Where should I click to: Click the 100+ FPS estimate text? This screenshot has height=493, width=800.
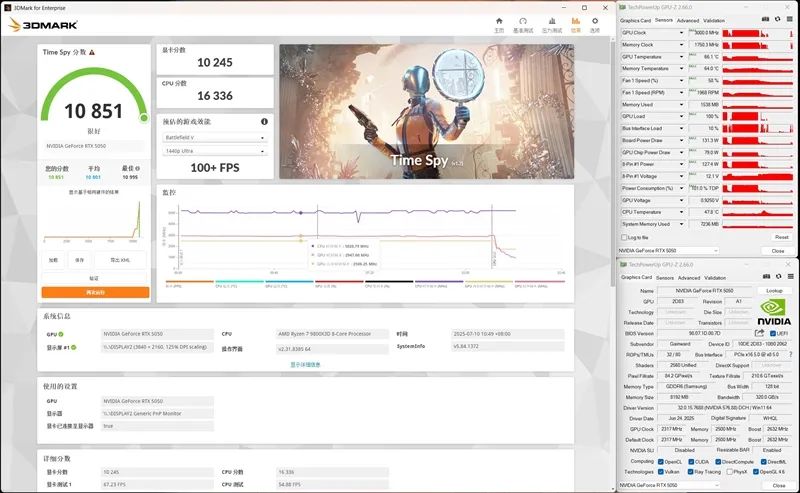(215, 167)
